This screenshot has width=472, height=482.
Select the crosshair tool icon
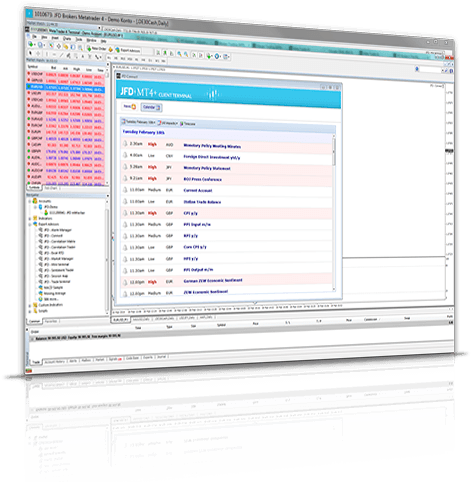click(x=38, y=53)
